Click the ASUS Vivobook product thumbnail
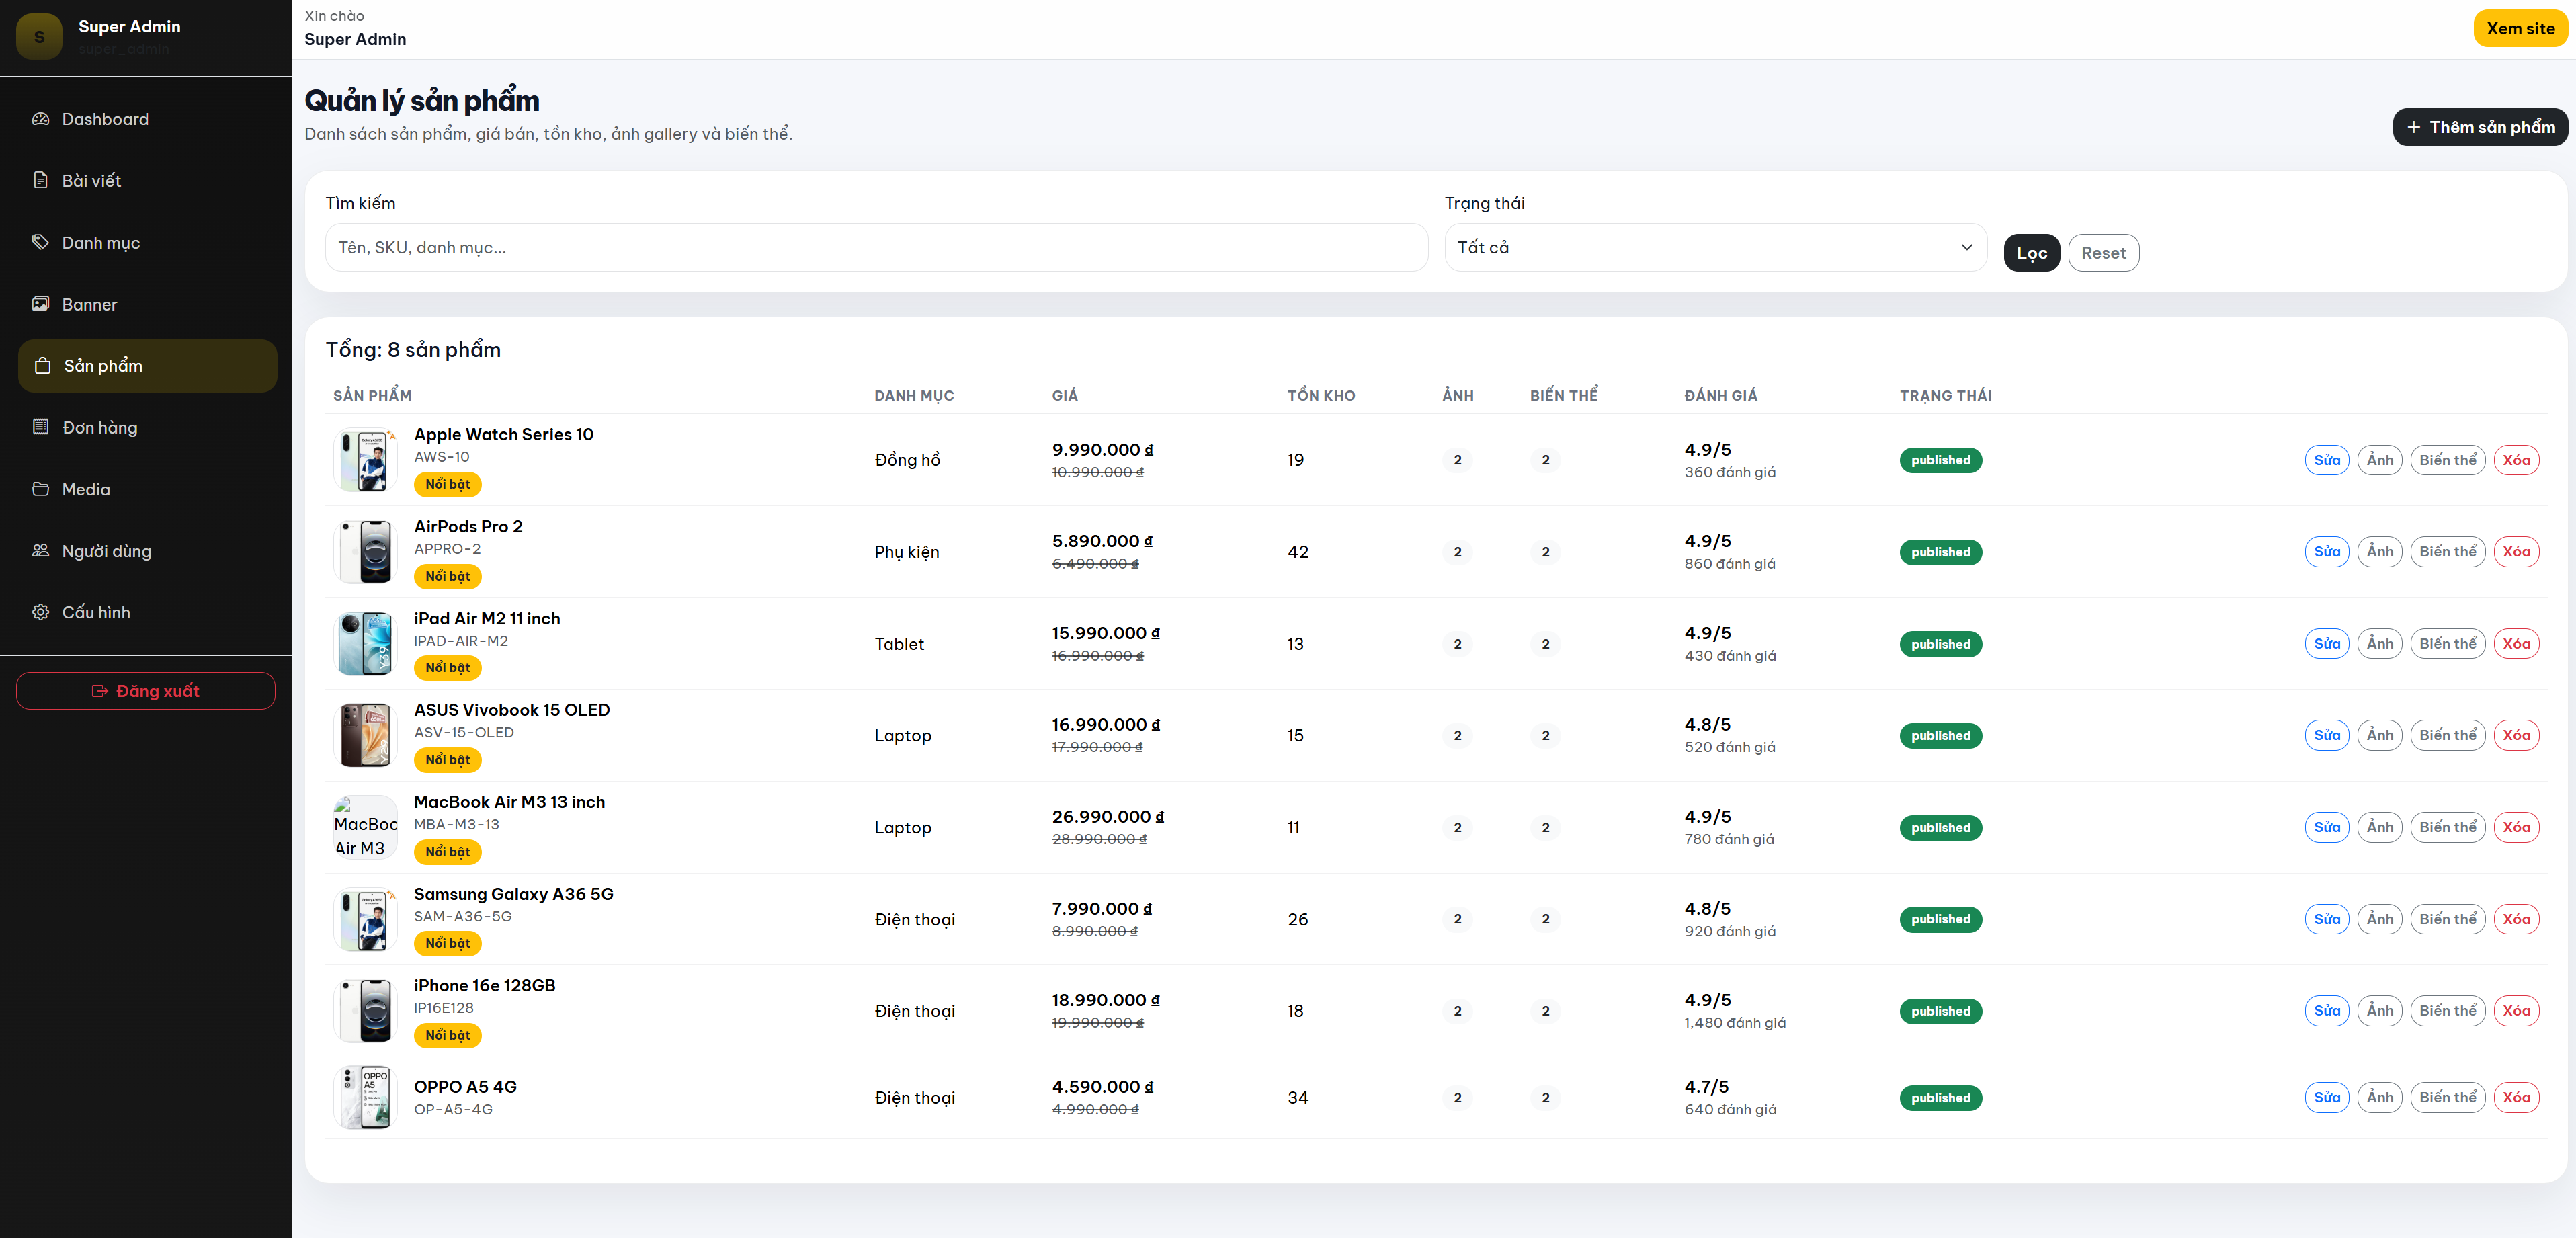2576x1238 pixels. [365, 735]
